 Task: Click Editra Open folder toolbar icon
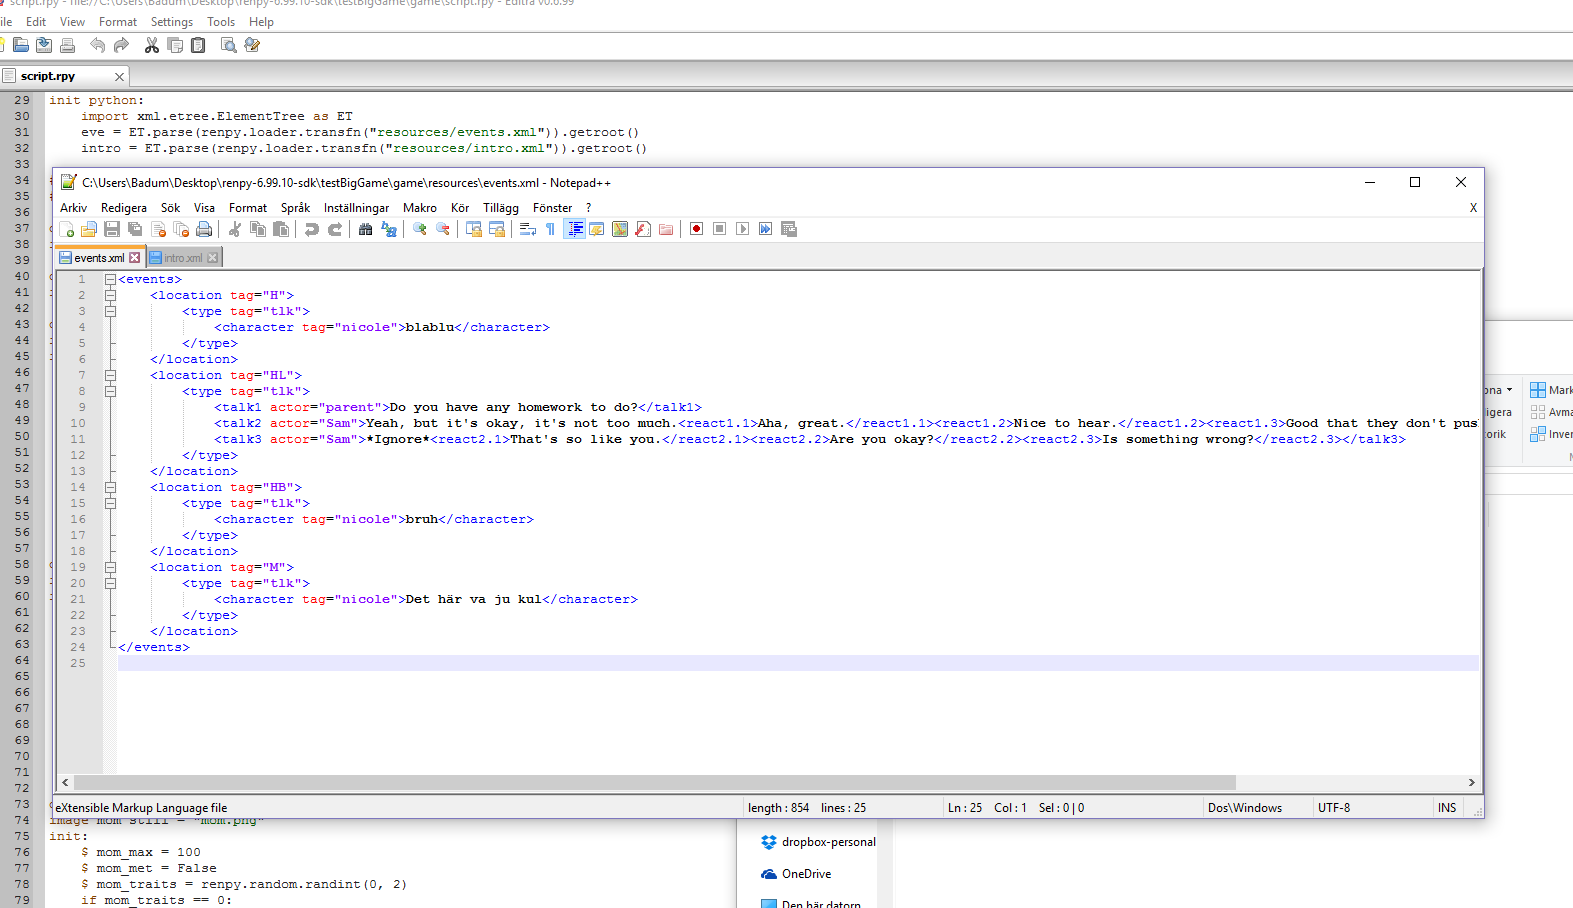click(x=21, y=45)
